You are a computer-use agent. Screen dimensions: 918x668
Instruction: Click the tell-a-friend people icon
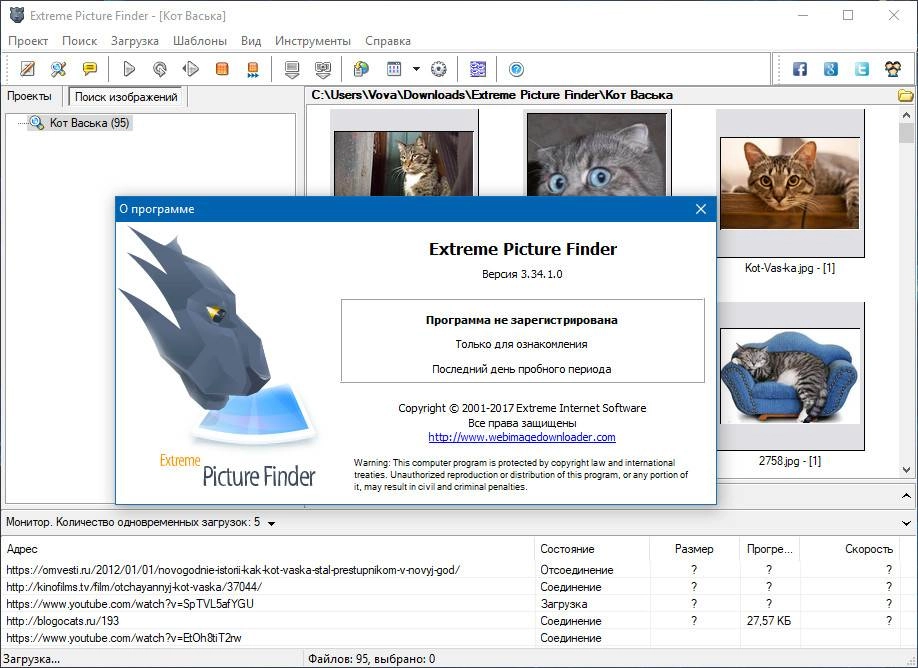[893, 69]
